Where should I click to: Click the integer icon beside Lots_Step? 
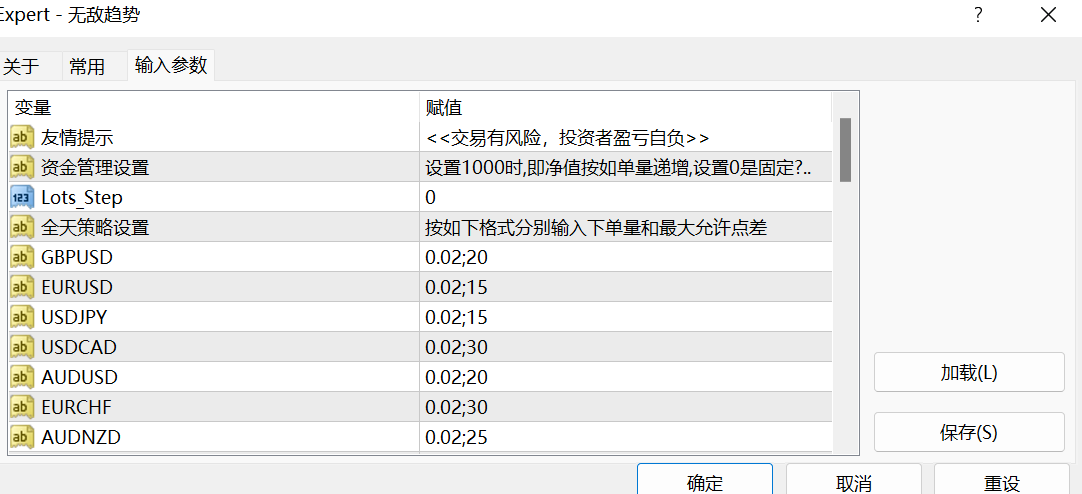point(22,197)
